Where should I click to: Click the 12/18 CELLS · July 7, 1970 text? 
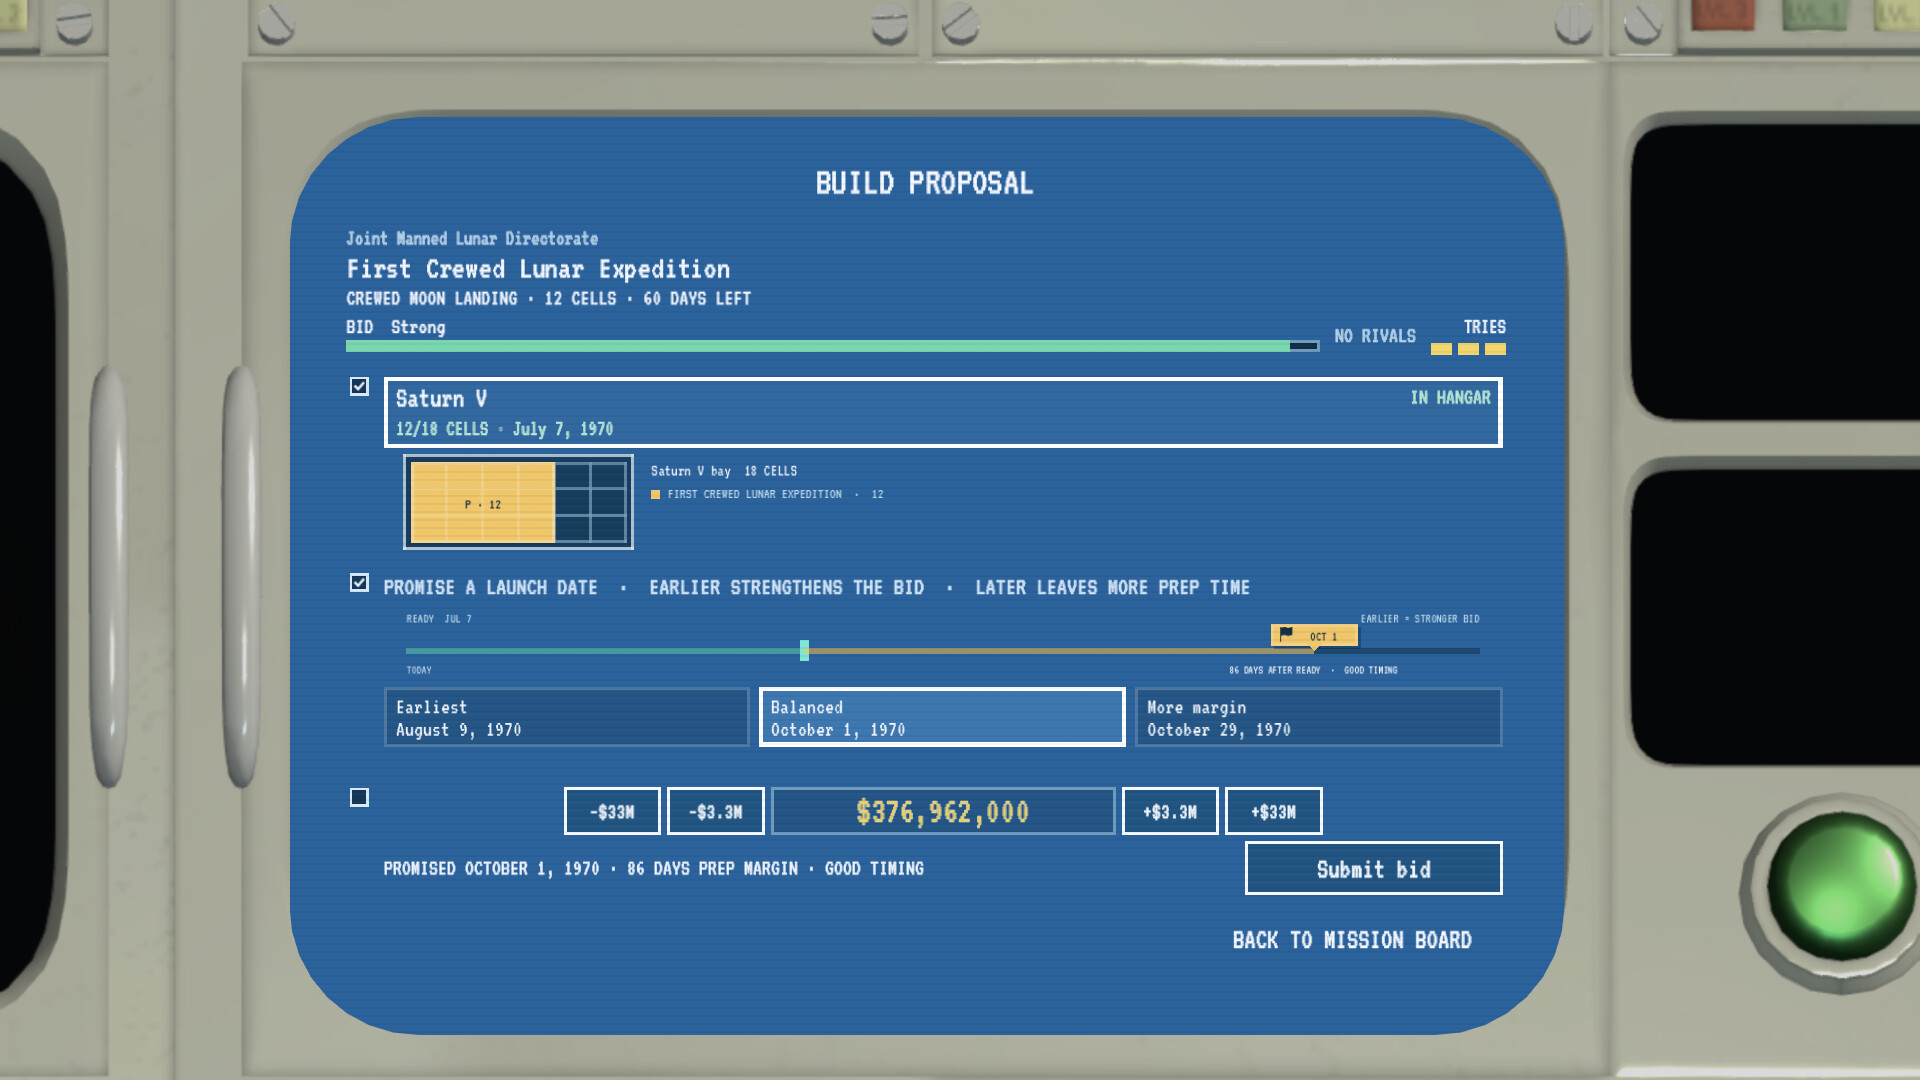click(x=504, y=429)
